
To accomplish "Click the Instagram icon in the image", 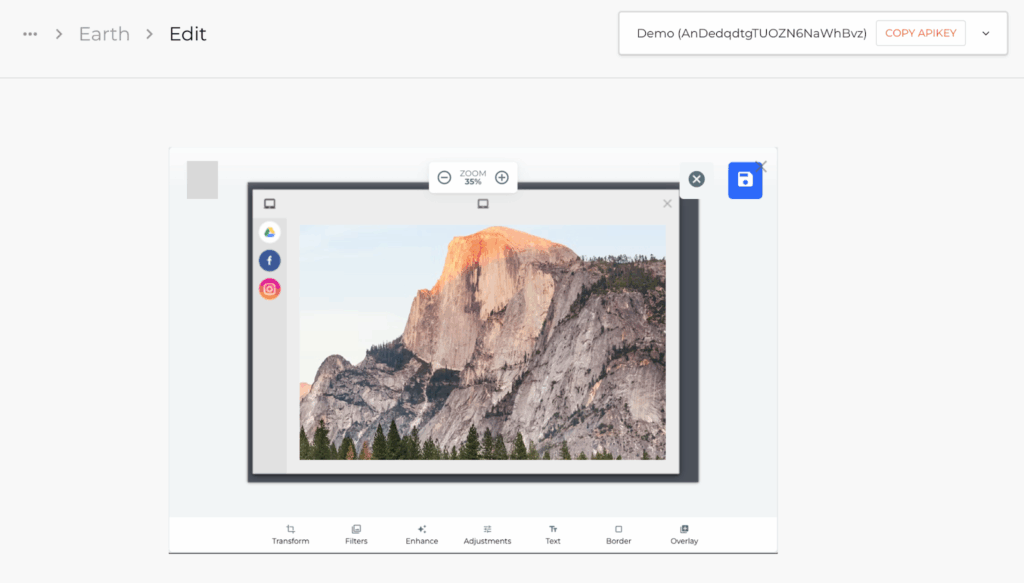I will [x=270, y=289].
